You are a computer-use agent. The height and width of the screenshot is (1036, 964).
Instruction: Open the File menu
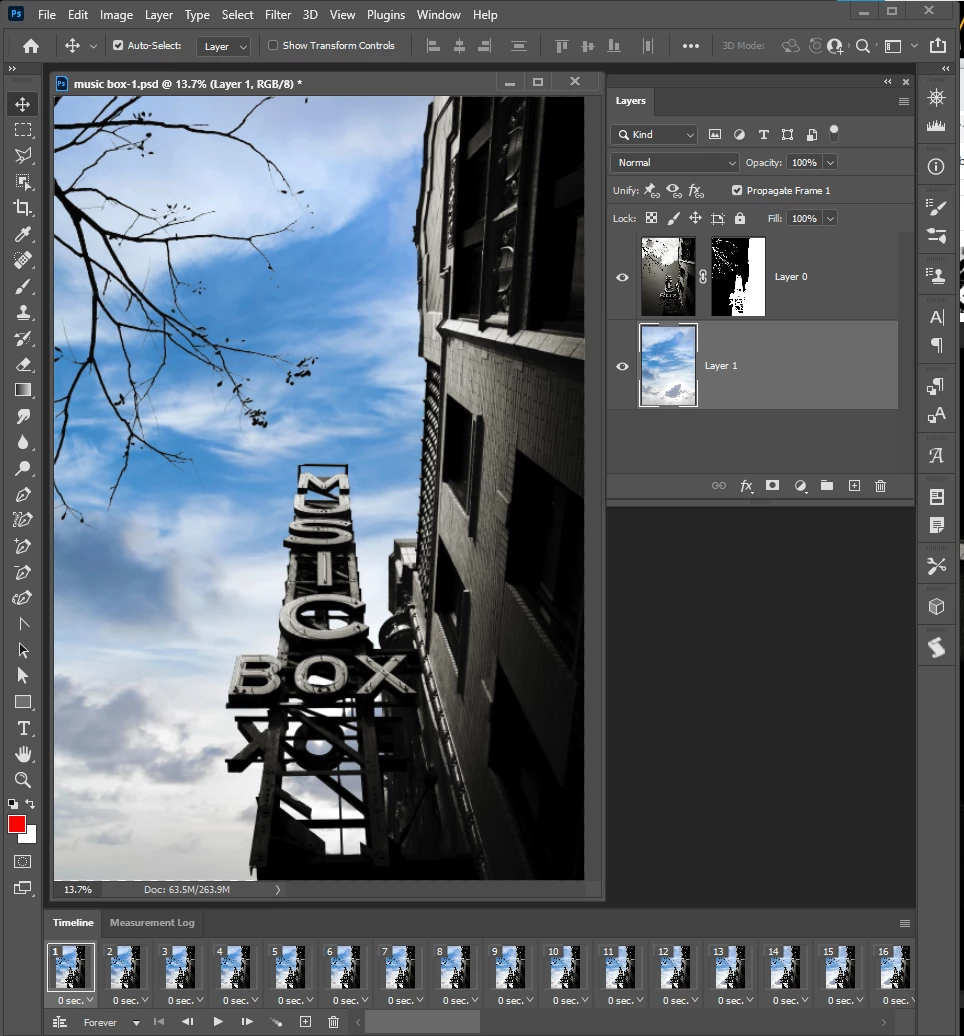[x=47, y=15]
